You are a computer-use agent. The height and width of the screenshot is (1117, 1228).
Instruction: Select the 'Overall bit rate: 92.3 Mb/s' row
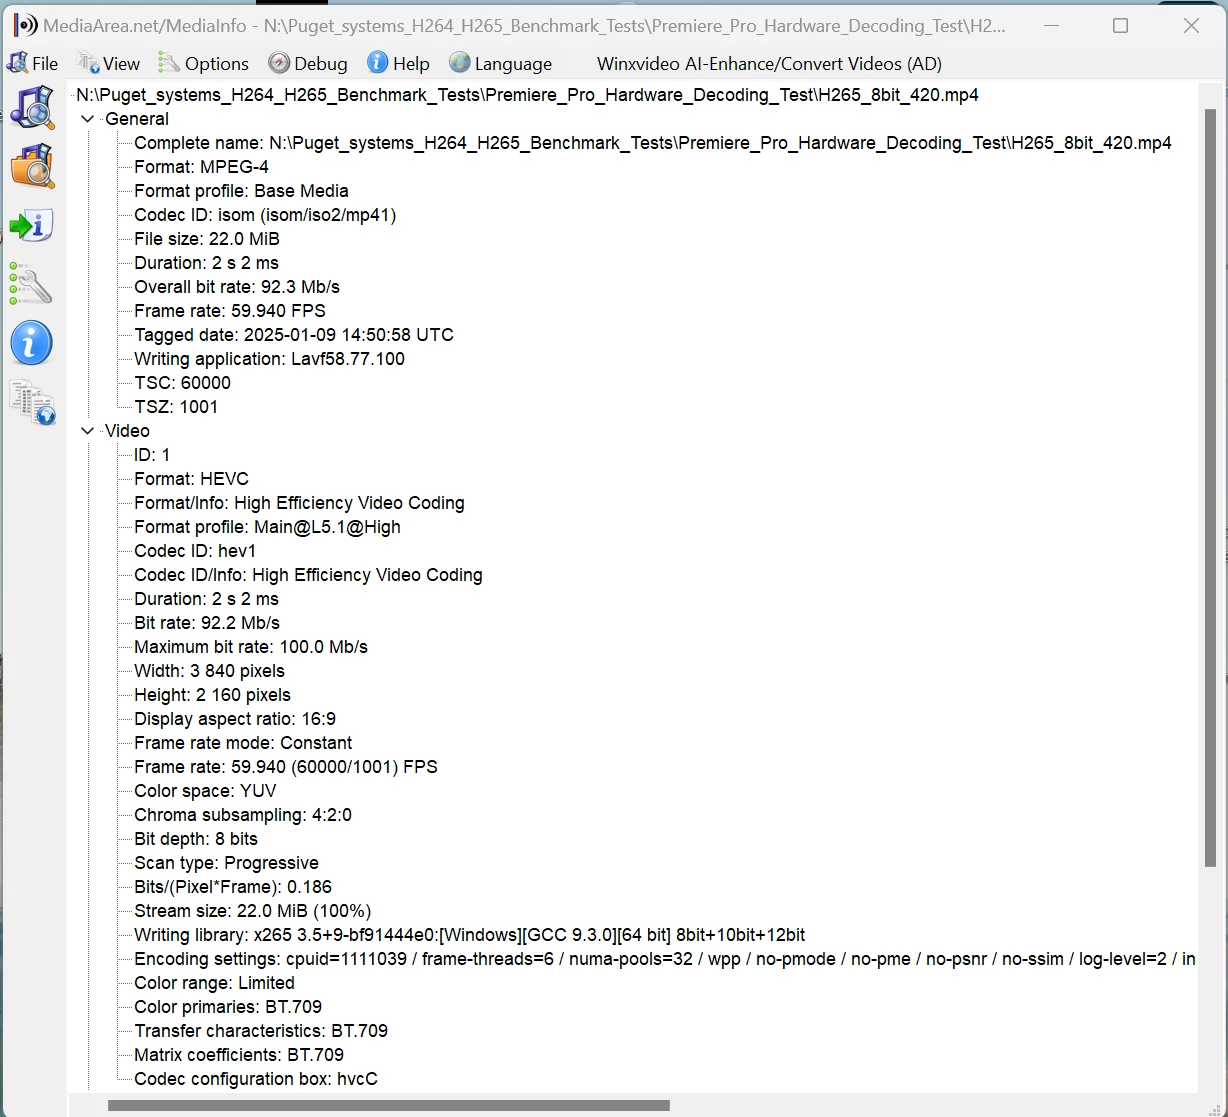tap(237, 287)
